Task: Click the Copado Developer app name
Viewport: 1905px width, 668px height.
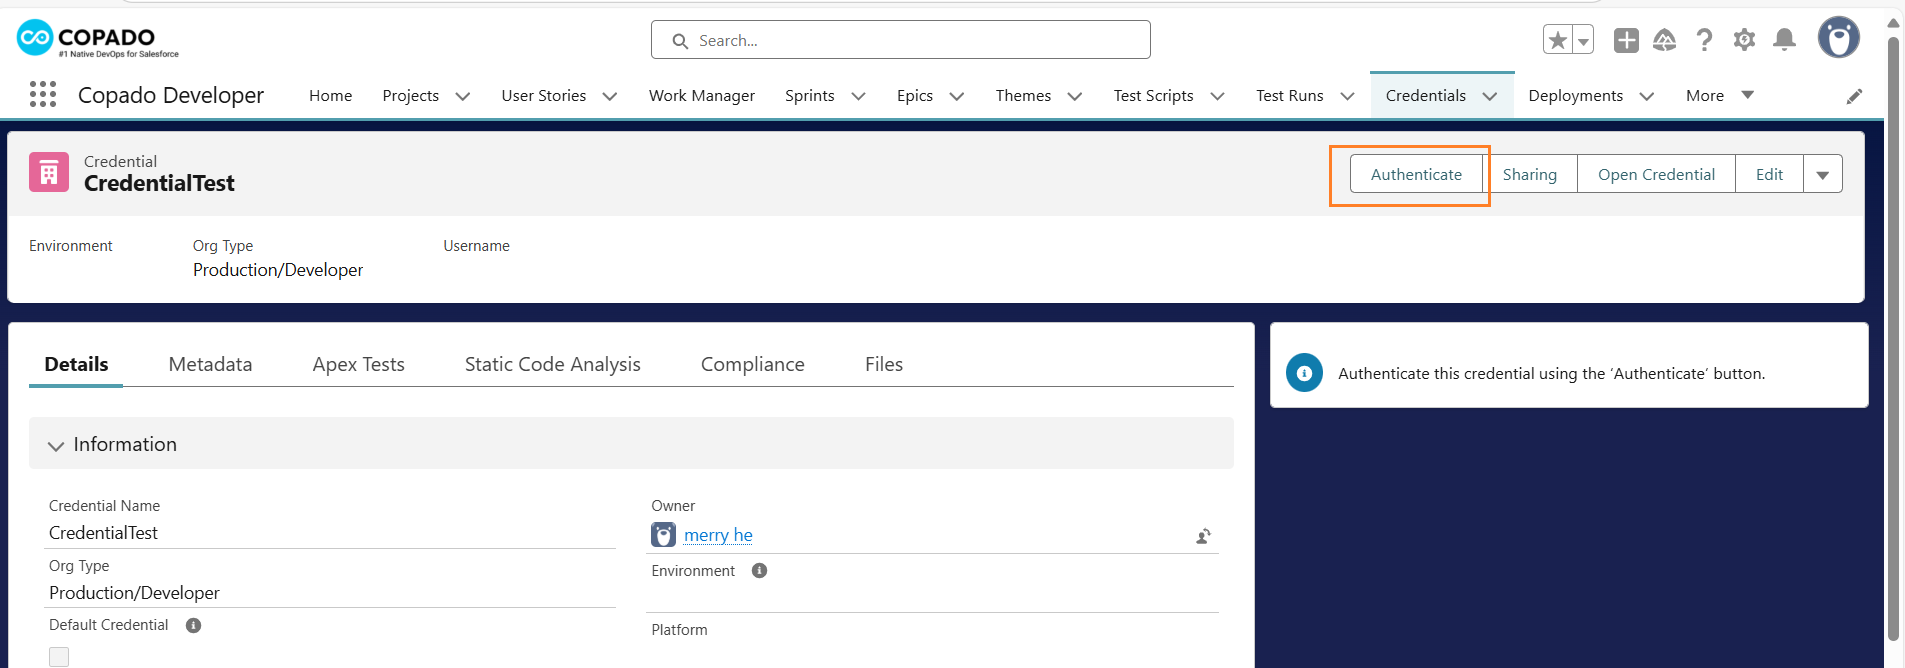Action: 171,95
